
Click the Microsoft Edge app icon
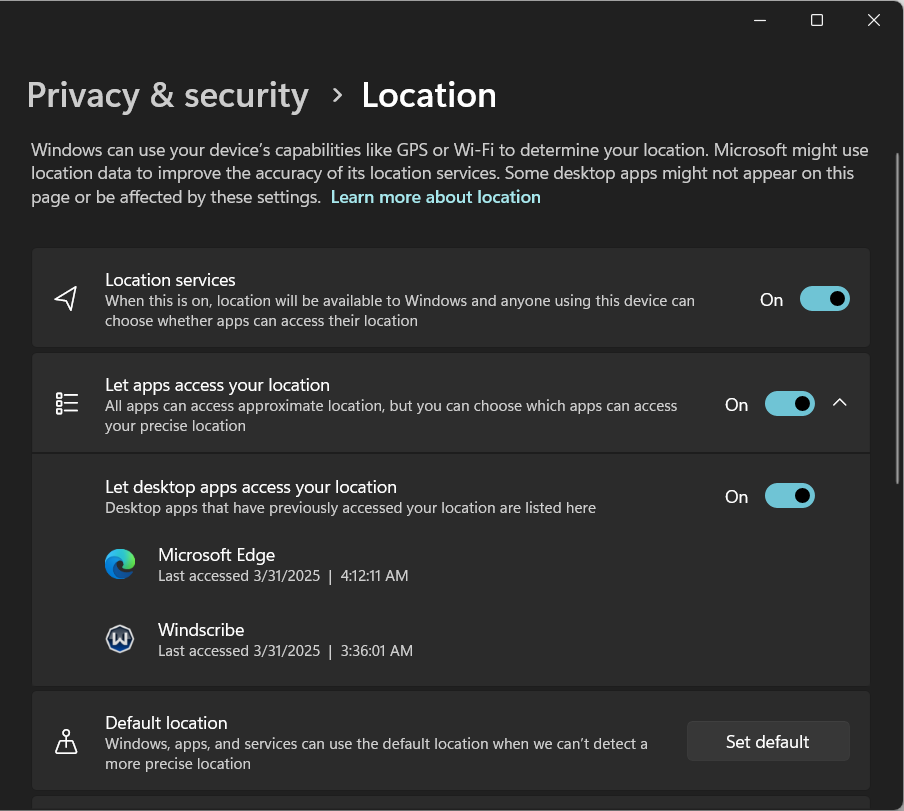[120, 565]
